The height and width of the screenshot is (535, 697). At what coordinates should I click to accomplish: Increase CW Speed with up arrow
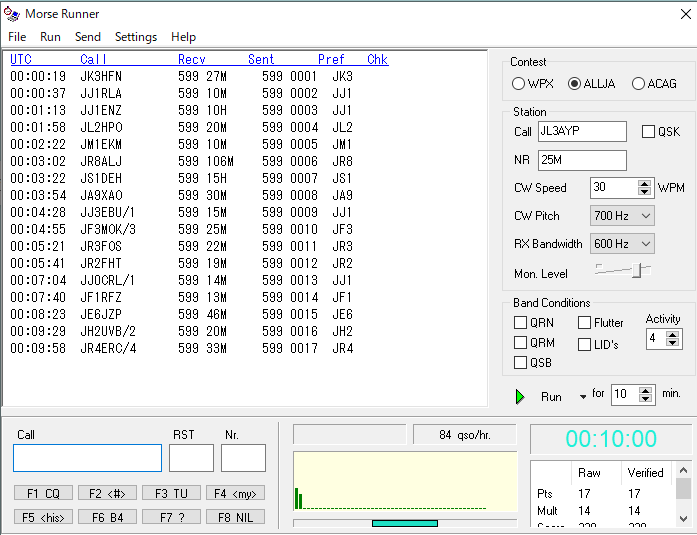pos(644,184)
